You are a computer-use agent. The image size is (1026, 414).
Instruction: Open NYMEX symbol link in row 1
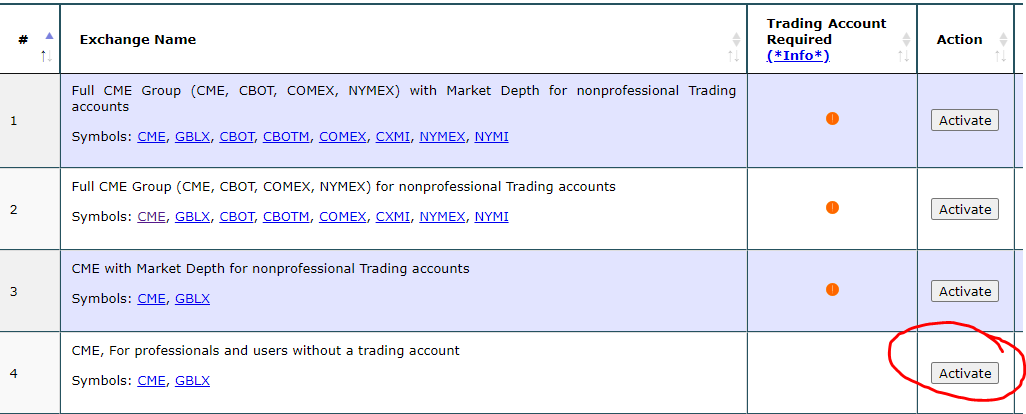tap(442, 136)
